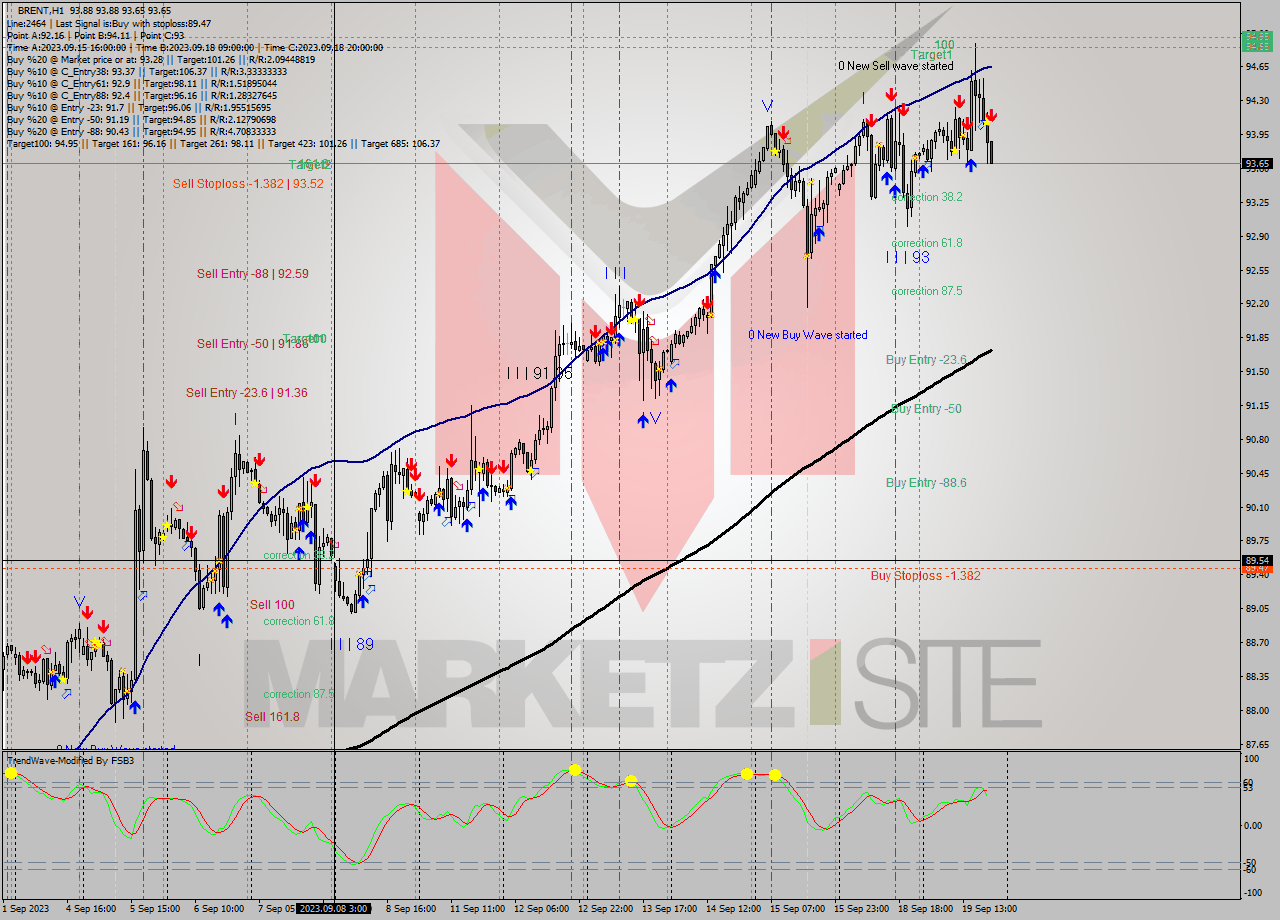Click the '5 Sep 15:00' time axis label
This screenshot has height=920, width=1280.
tap(156, 908)
